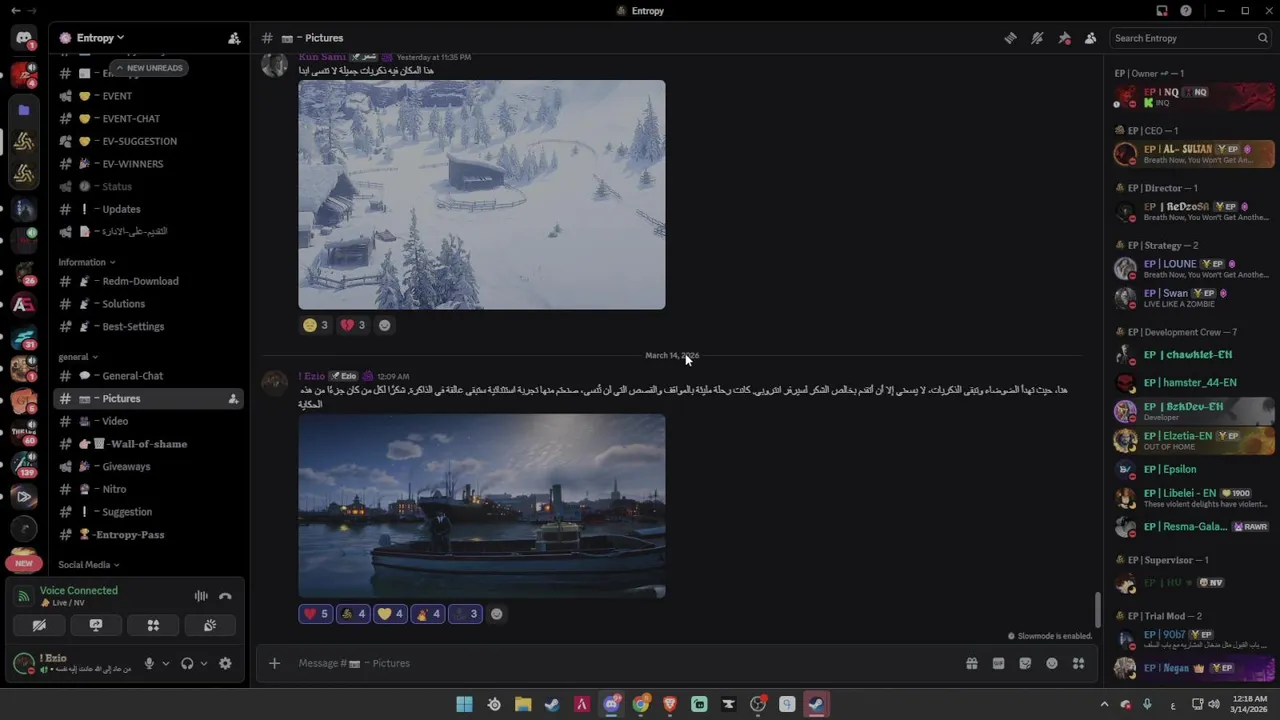
Task: Show hidden icons in system tray
Action: tap(1104, 704)
